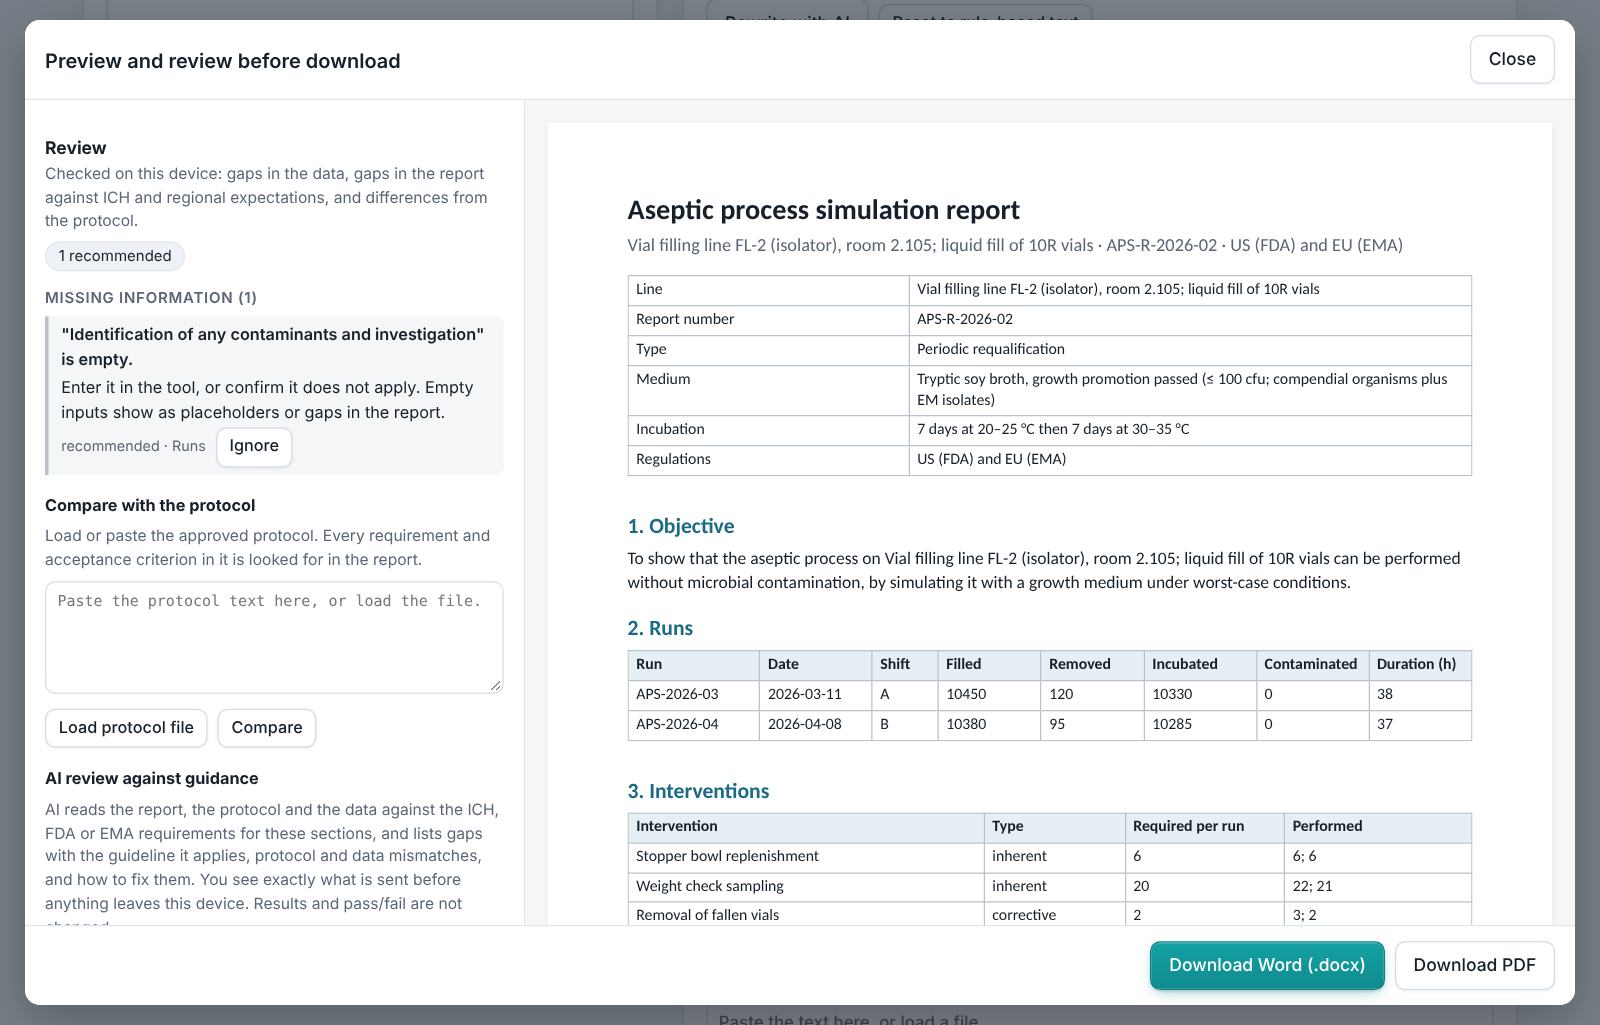Screen dimensions: 1600x1025
Task: Click the '2. Runs' section heading
Action: 660,629
